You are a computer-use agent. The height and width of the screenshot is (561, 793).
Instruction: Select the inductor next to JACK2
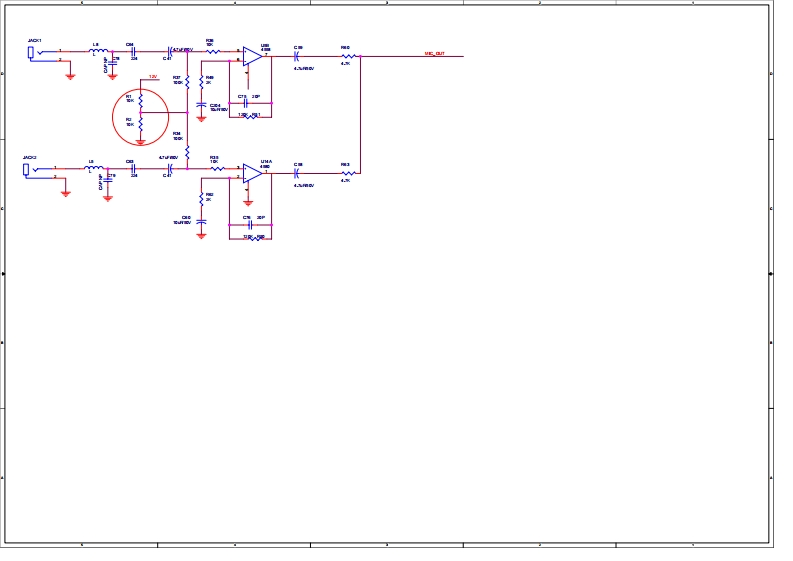93,167
